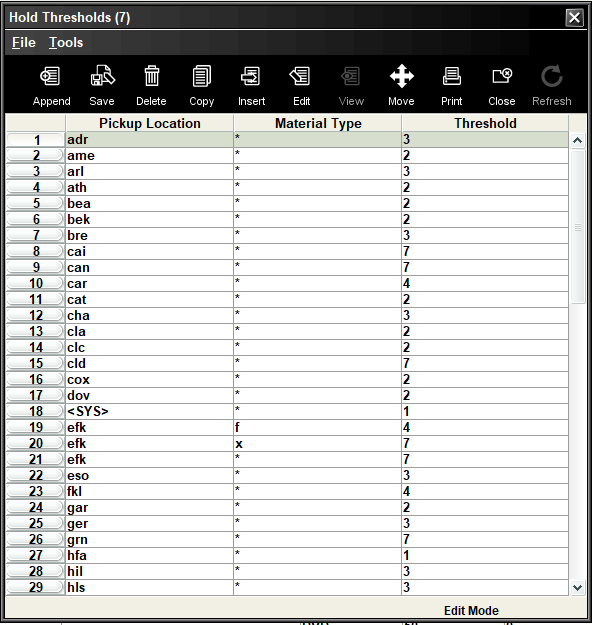Open the Tools menu

click(x=66, y=43)
